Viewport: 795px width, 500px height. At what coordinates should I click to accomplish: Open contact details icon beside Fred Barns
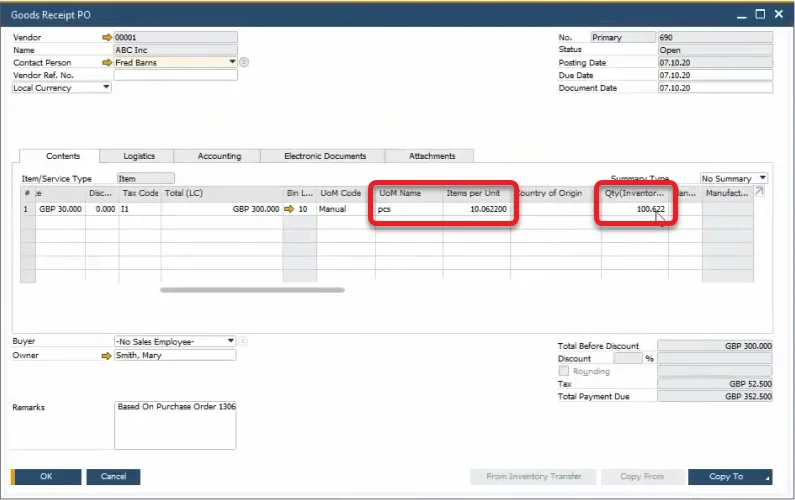(244, 62)
